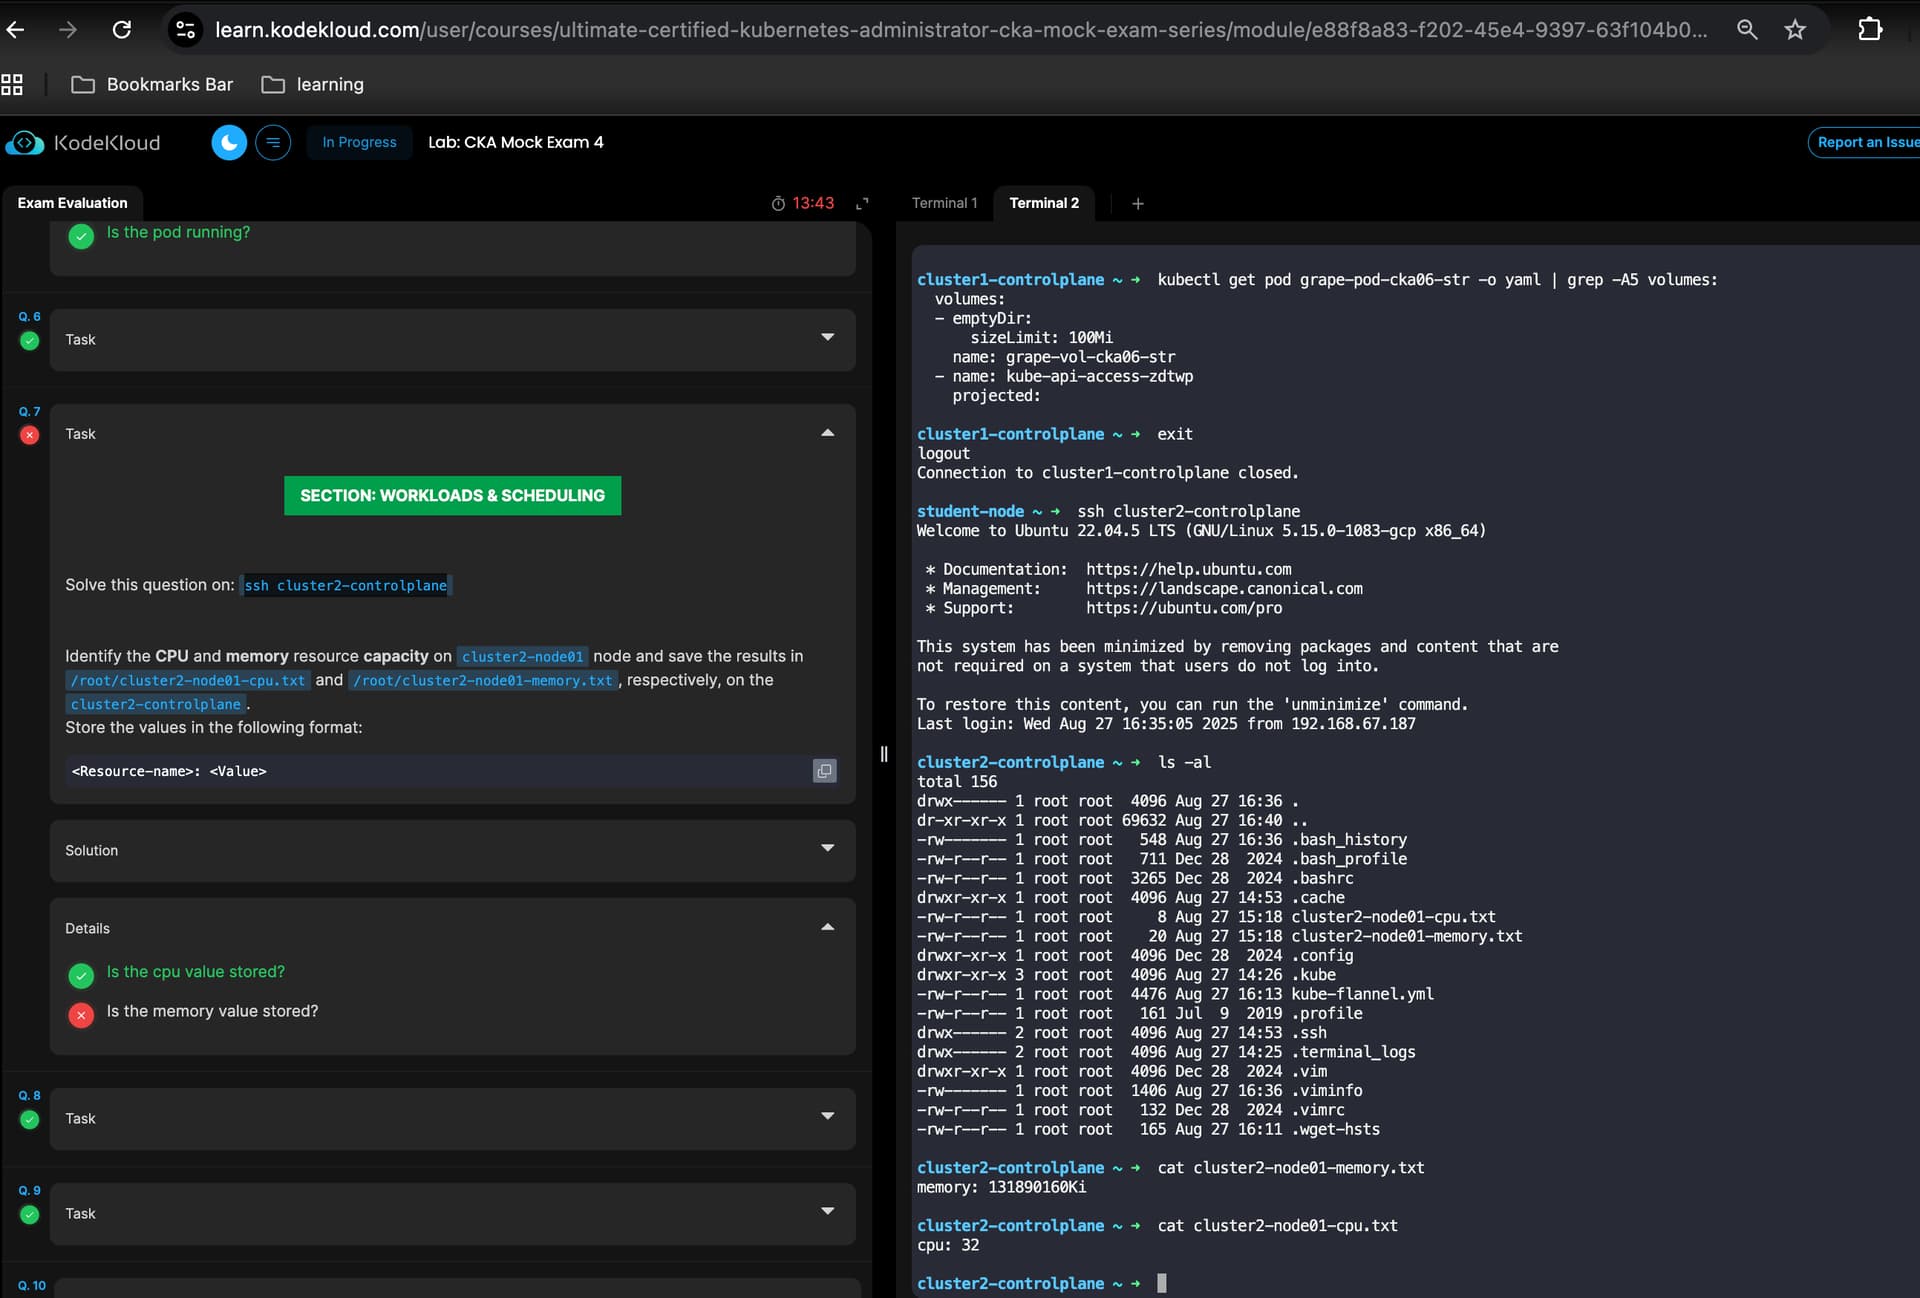Expand the Q.8 Task panel
Viewport: 1920px width, 1298px height.
pos(453,1119)
